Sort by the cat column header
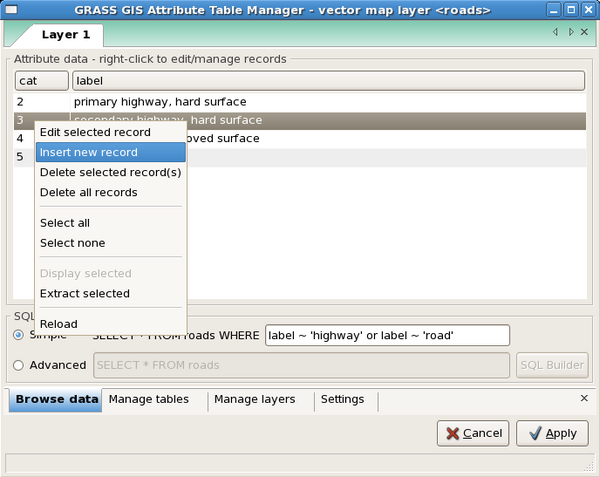This screenshot has width=600, height=477. pyautogui.click(x=39, y=79)
